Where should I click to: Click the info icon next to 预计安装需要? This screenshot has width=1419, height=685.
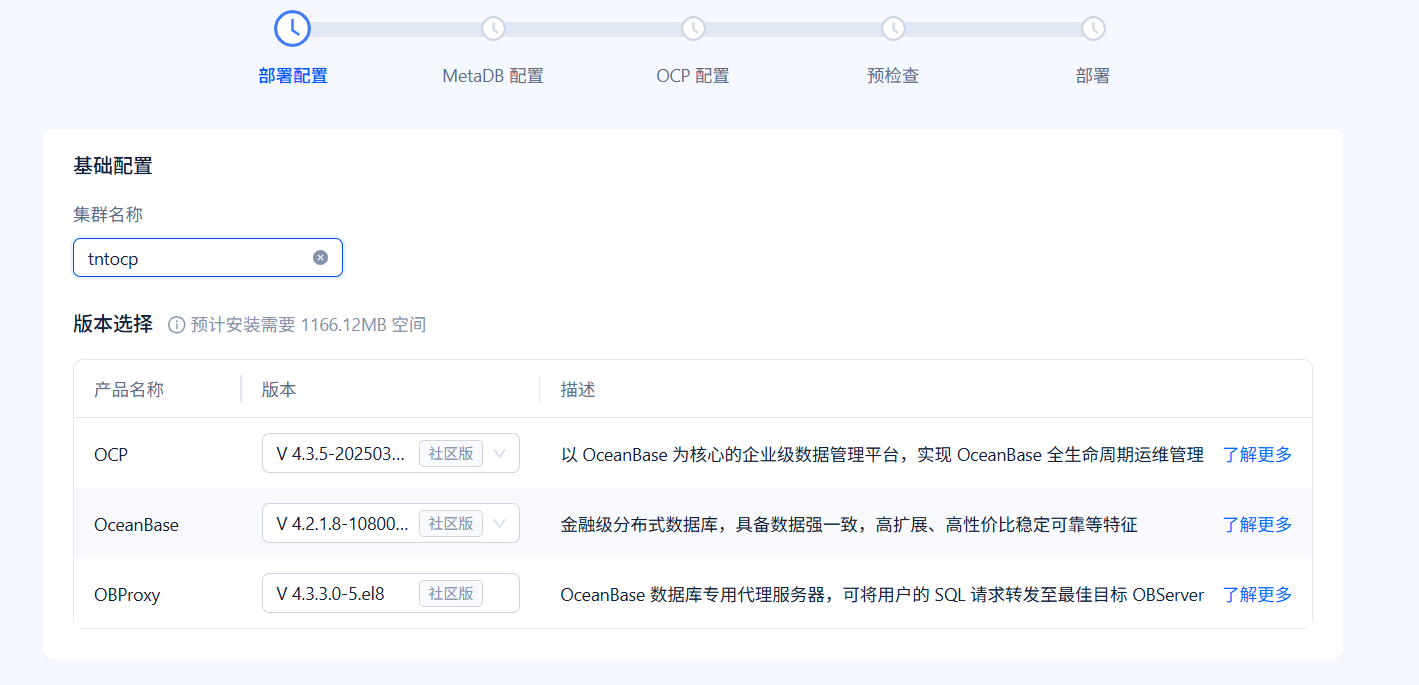click(x=177, y=325)
